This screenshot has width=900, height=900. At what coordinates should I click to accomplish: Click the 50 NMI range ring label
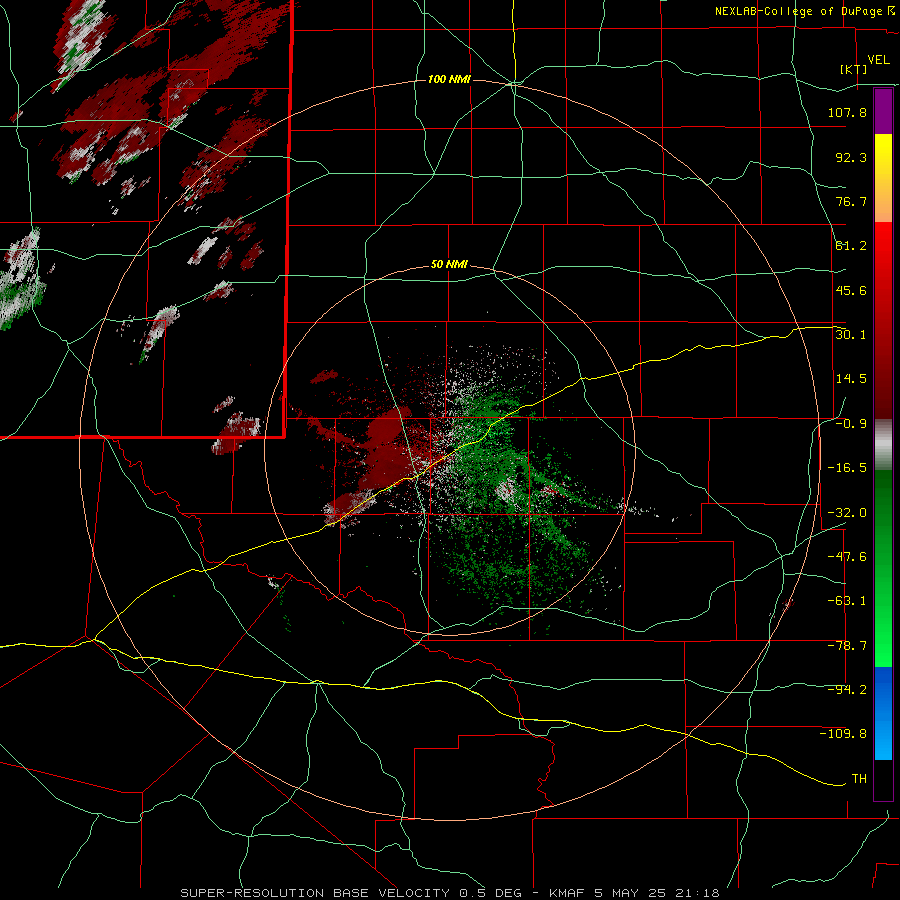pos(449,265)
